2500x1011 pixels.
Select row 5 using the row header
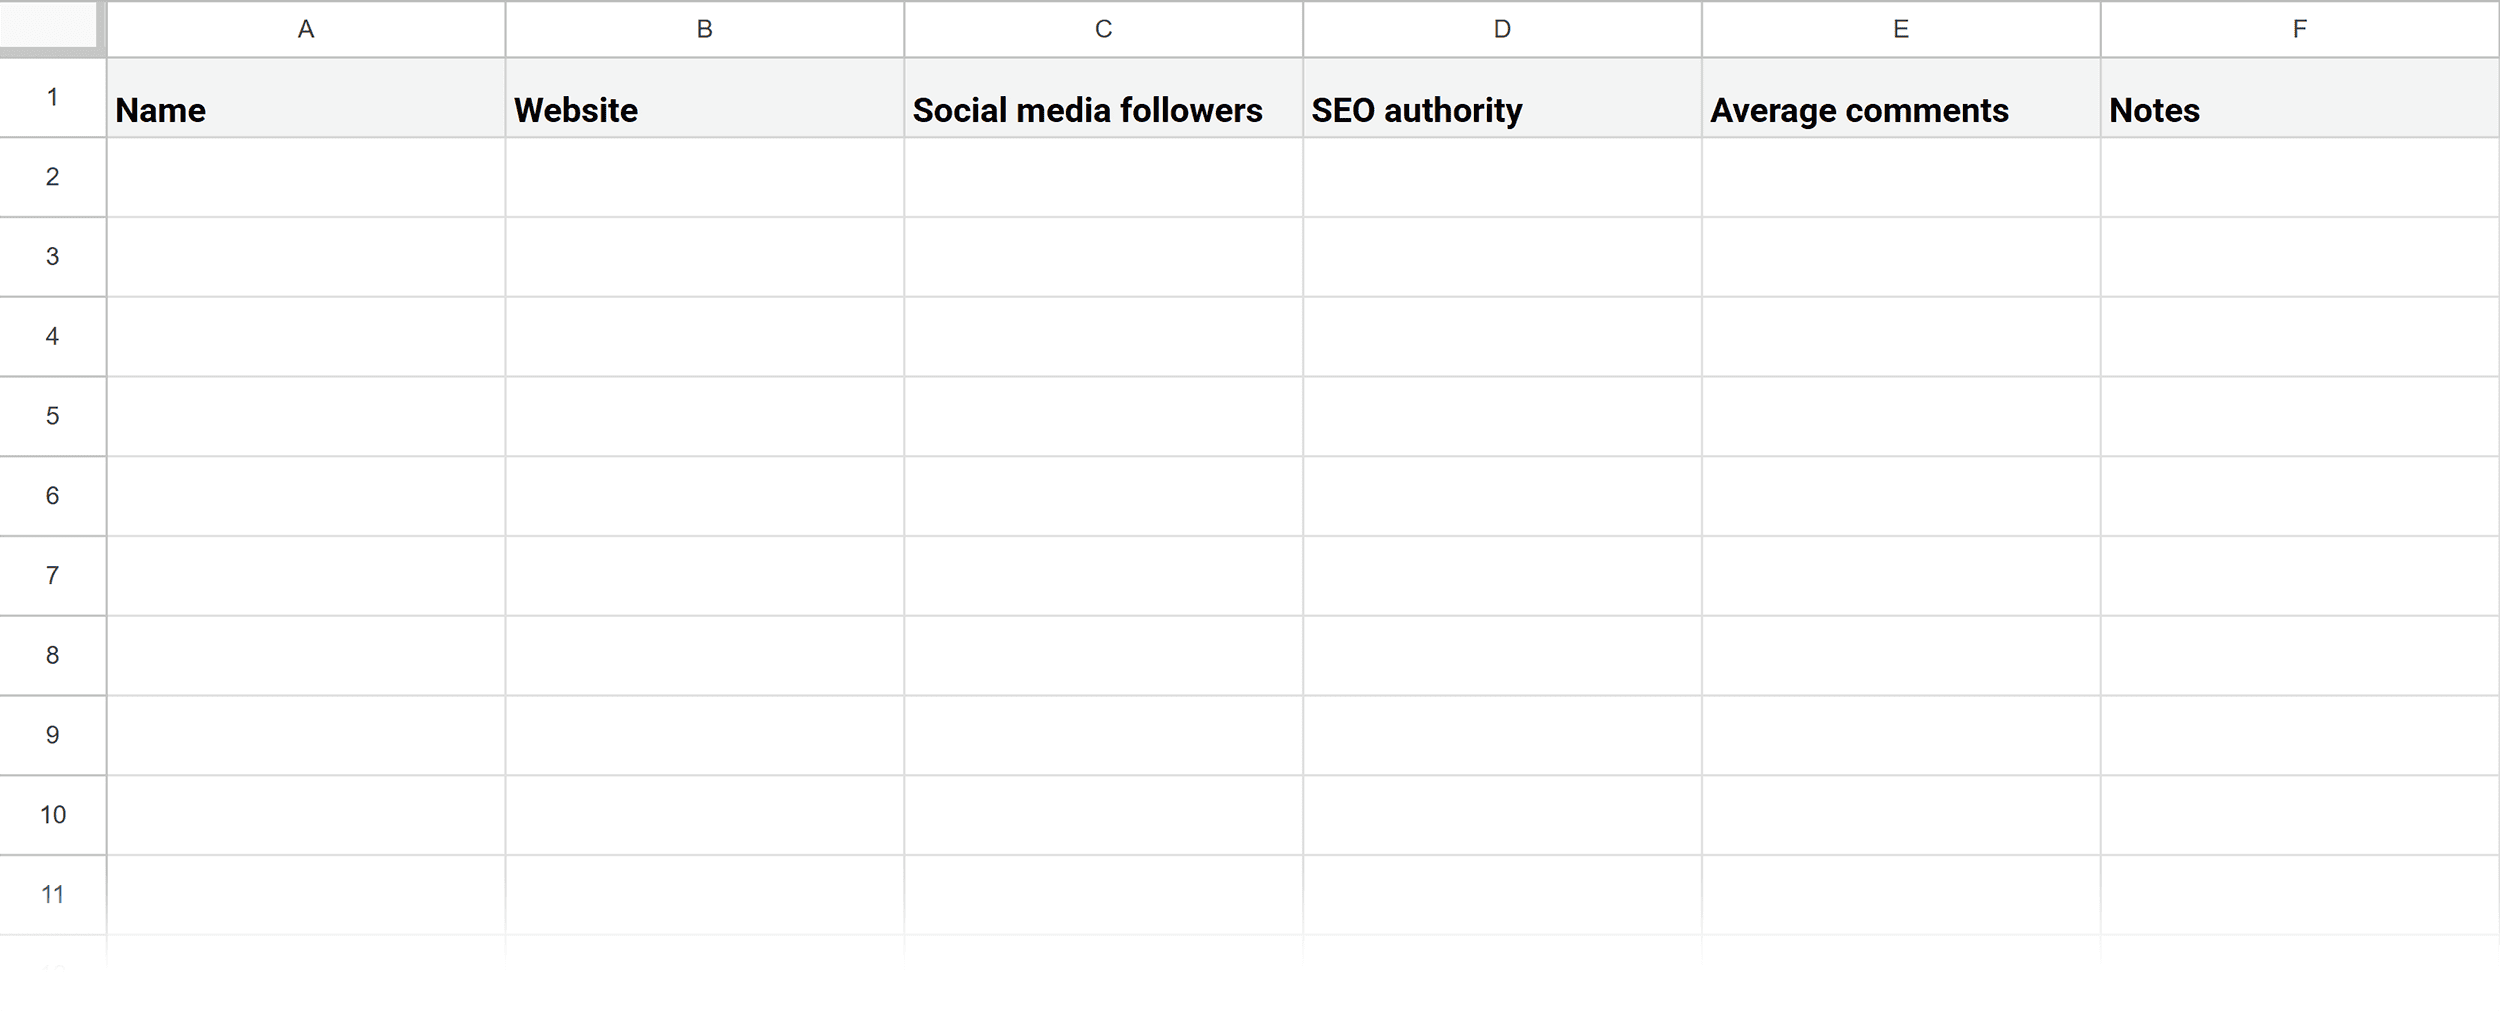[52, 416]
